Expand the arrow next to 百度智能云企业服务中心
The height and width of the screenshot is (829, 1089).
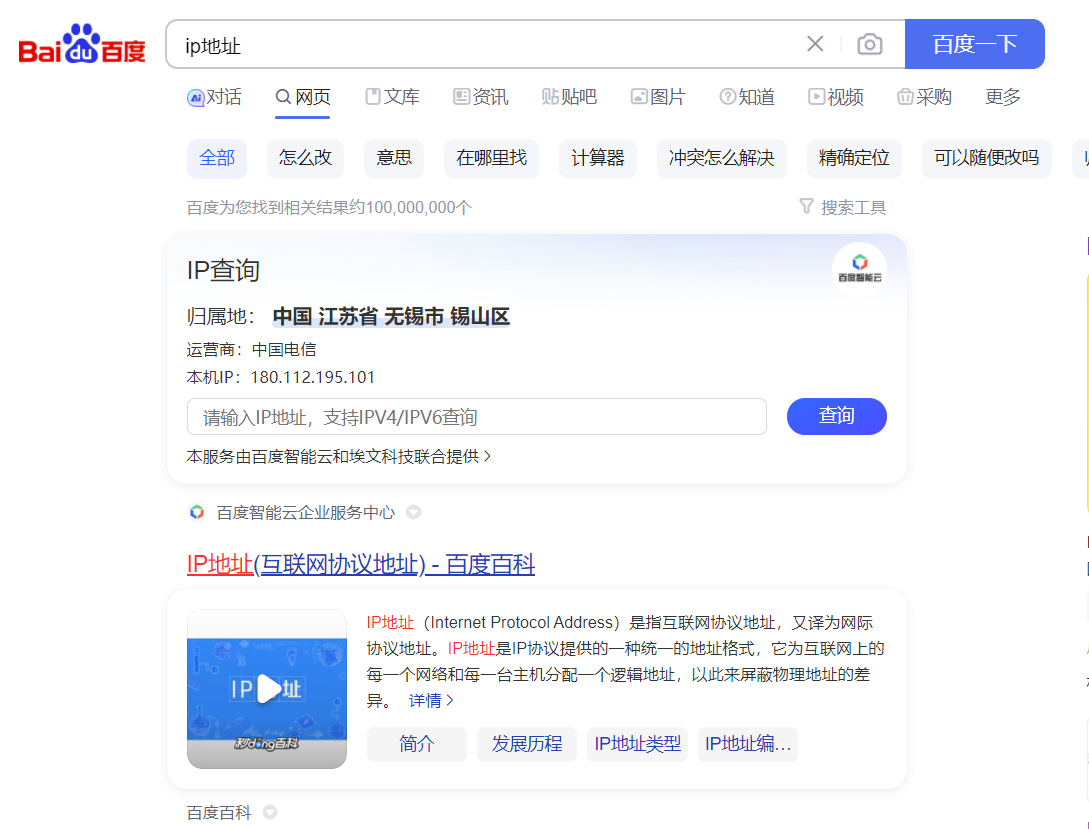coord(413,512)
